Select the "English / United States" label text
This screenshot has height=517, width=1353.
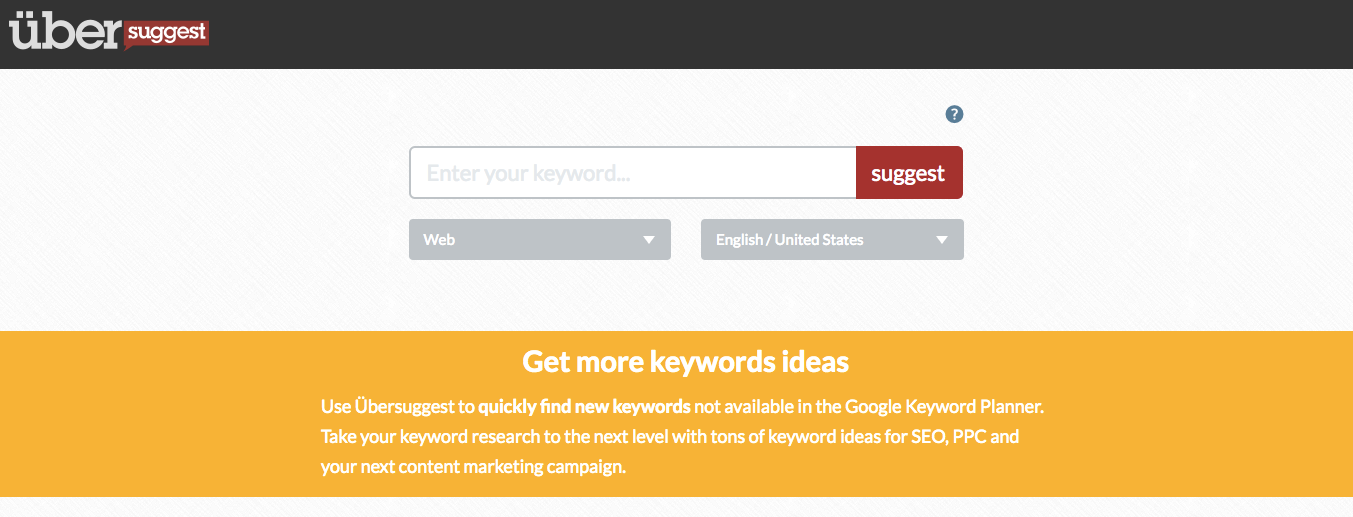(789, 240)
